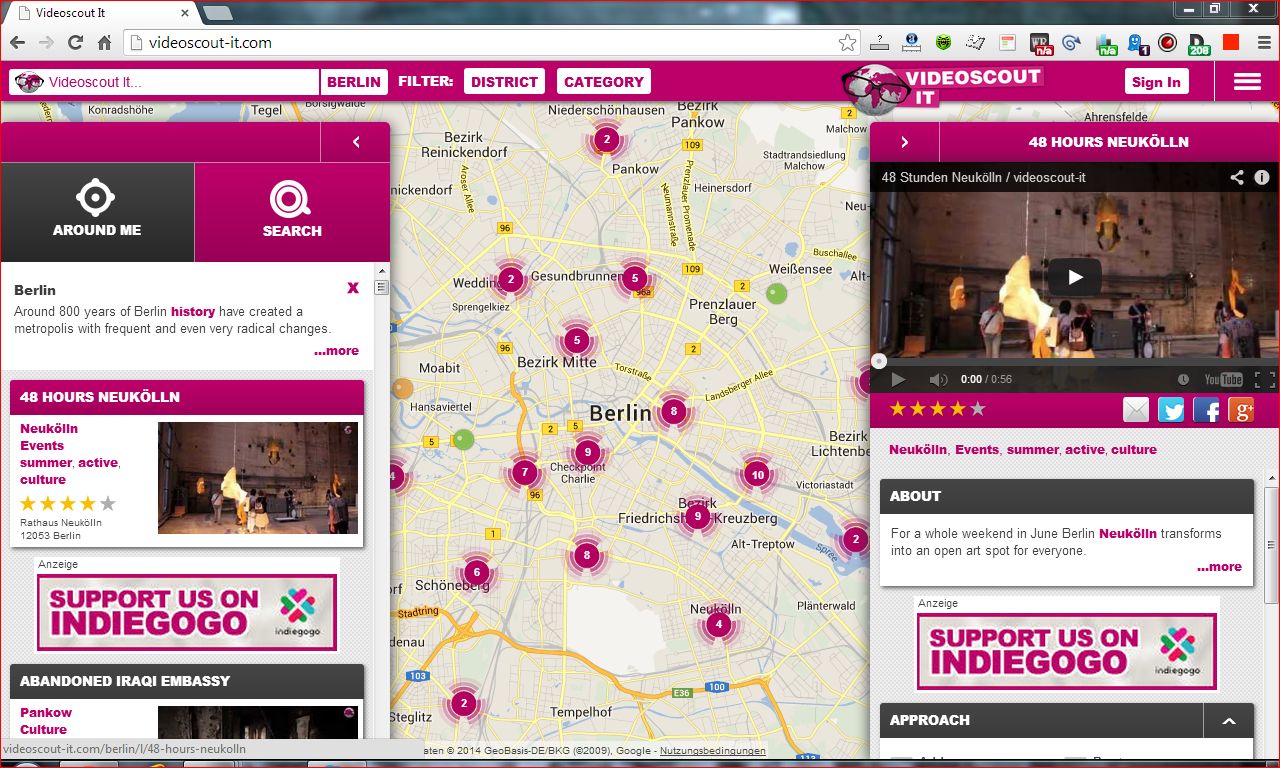The width and height of the screenshot is (1280, 768).
Task: Expand ...more link in the ABOUT section
Action: click(1219, 567)
